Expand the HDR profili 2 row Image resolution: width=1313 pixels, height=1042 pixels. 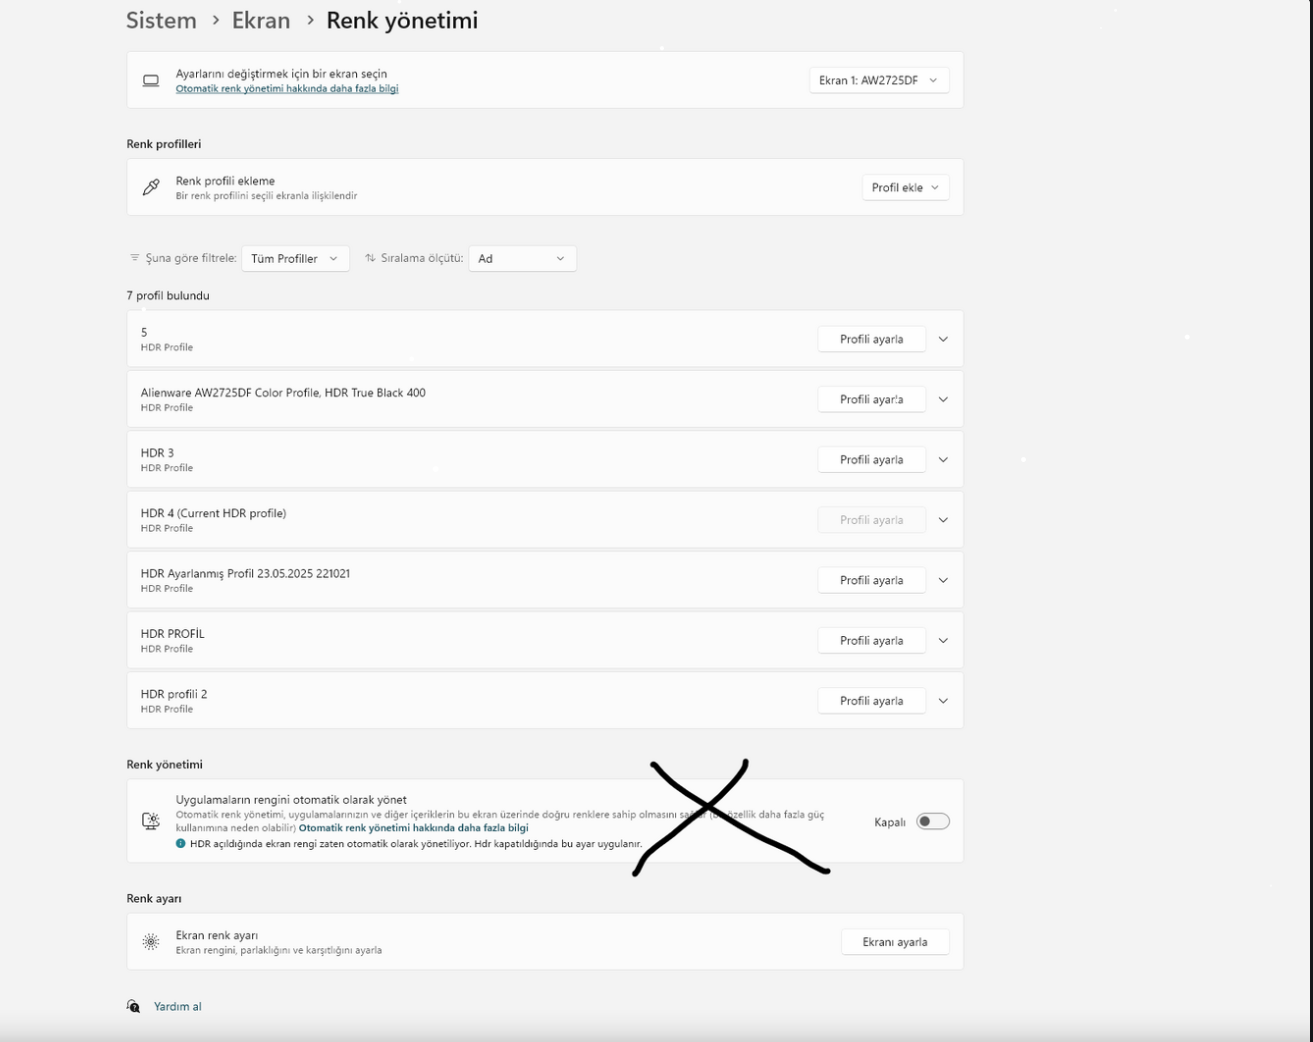coord(943,701)
